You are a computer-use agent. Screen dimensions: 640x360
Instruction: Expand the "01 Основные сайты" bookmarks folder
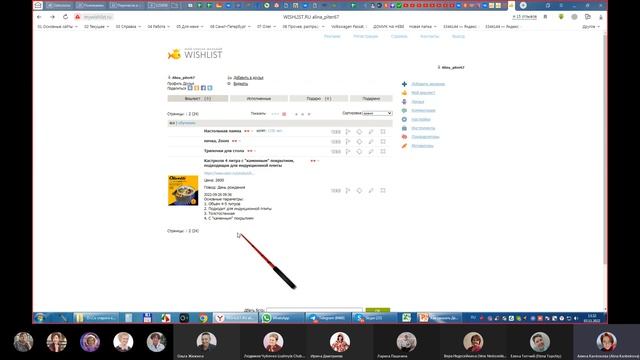click(x=57, y=27)
